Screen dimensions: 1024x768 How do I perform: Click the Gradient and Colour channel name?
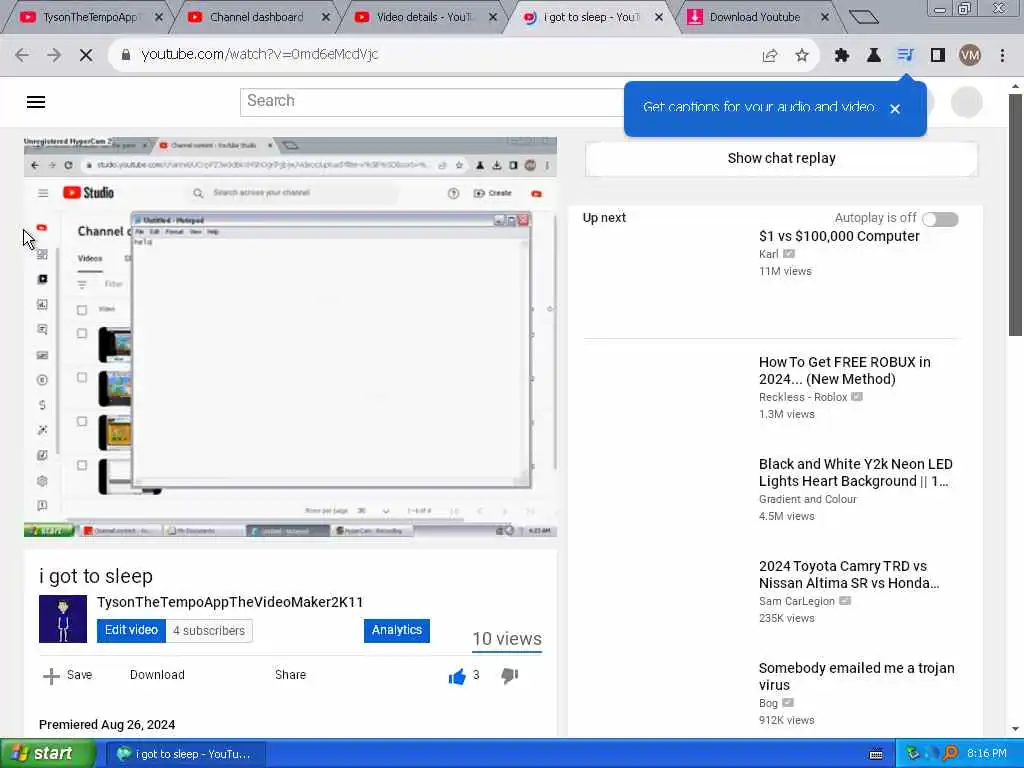(x=808, y=499)
